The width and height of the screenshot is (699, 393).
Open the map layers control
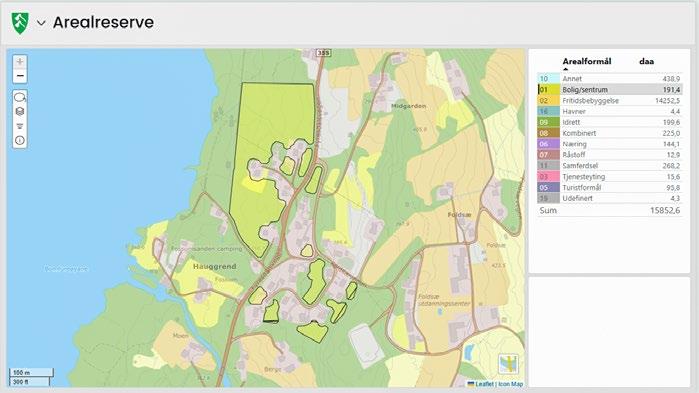(20, 111)
